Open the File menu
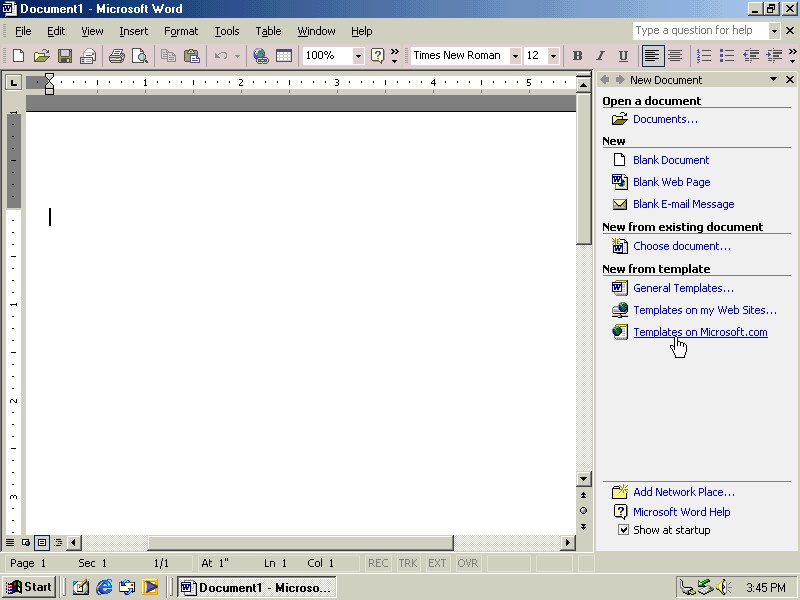Image resolution: width=800 pixels, height=600 pixels. click(23, 31)
